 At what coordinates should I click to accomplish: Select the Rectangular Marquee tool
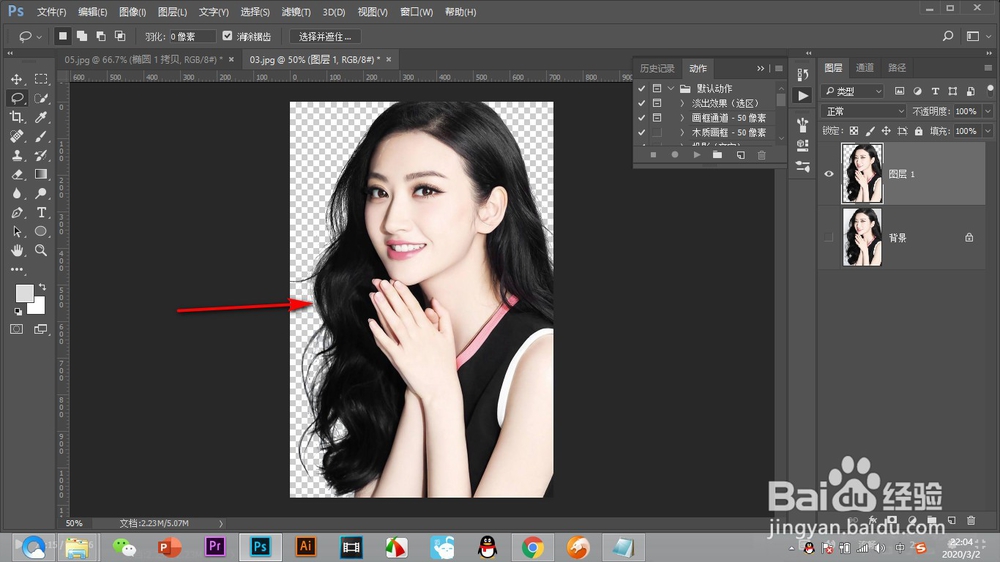pos(41,79)
